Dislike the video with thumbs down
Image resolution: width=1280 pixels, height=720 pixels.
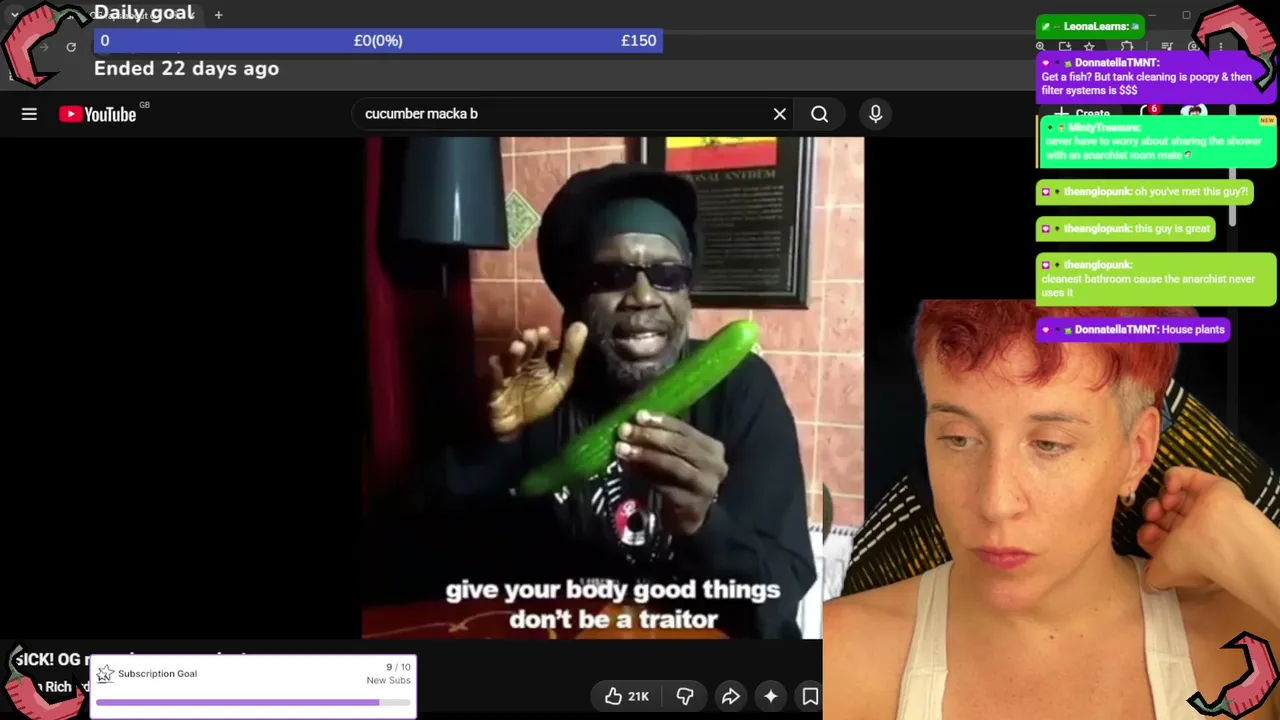click(685, 696)
